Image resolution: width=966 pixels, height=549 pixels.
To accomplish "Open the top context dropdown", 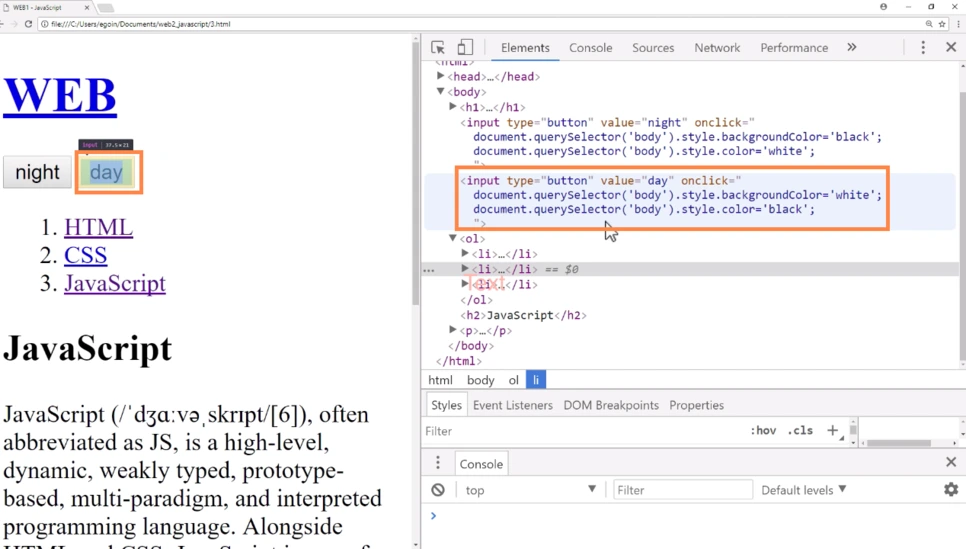I will pos(530,490).
